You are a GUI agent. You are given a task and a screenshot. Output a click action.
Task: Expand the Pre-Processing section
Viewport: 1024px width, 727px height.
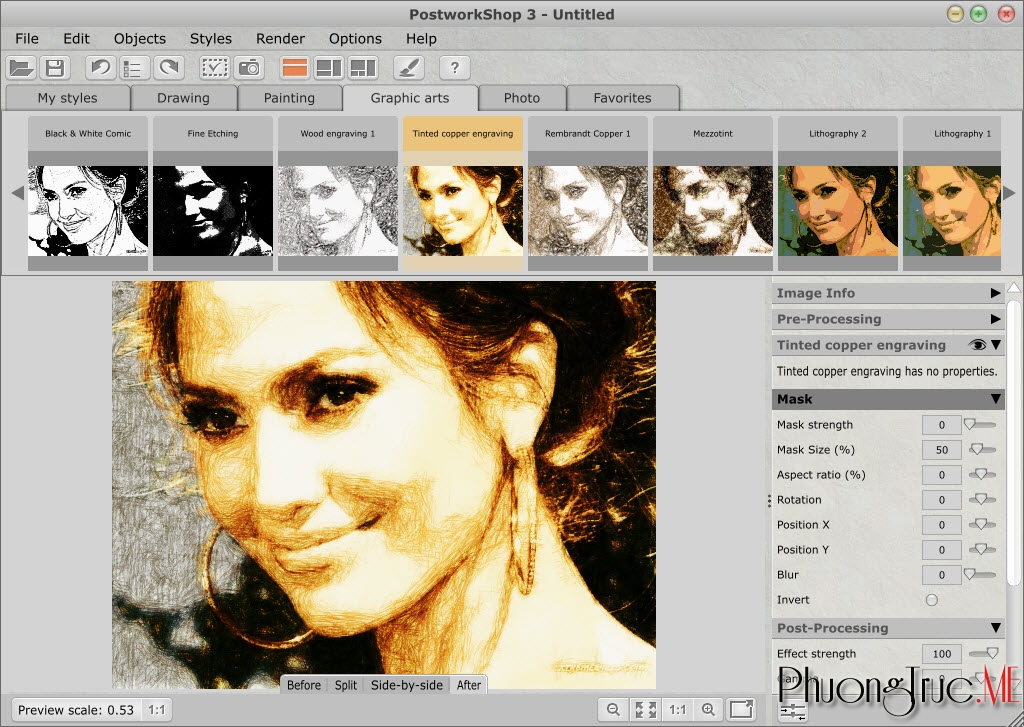point(995,319)
